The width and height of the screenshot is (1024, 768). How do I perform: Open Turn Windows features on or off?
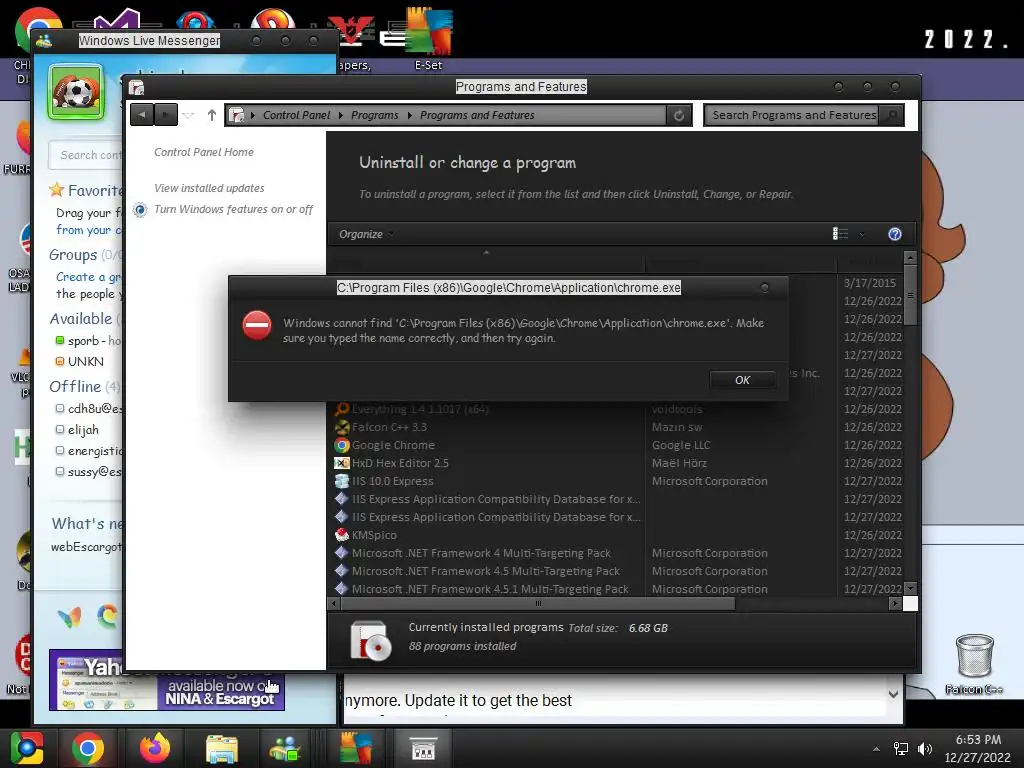pos(233,209)
